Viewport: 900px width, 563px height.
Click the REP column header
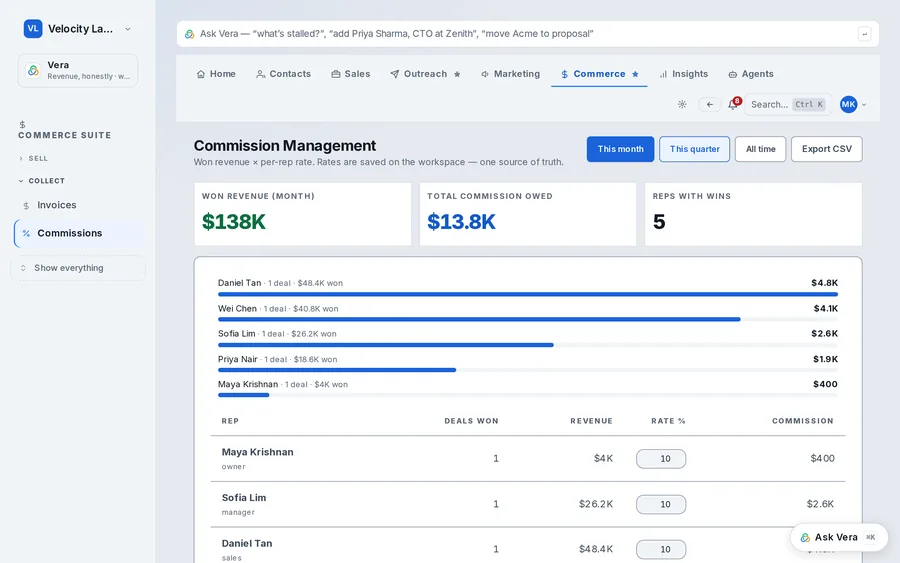click(x=230, y=421)
